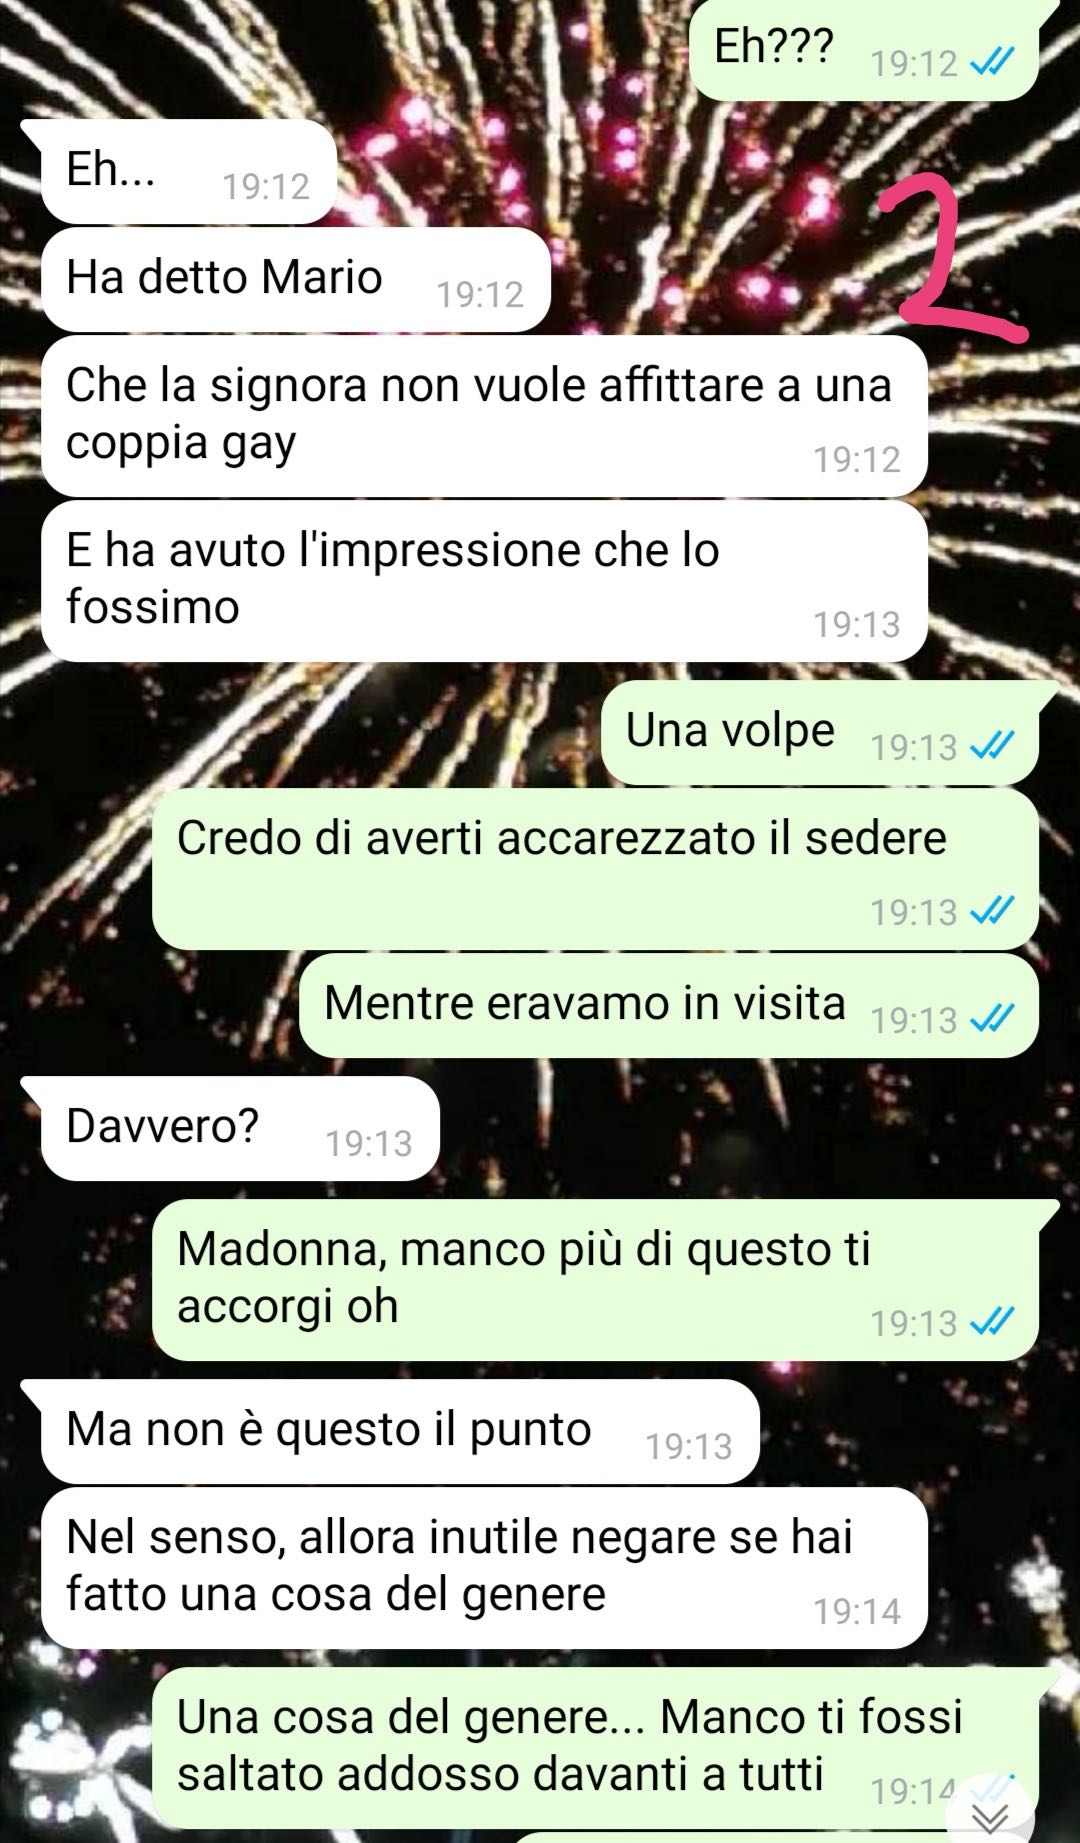Select 'Nel senso, allora inutile negare' message
1080x1843 pixels.
point(485,1568)
